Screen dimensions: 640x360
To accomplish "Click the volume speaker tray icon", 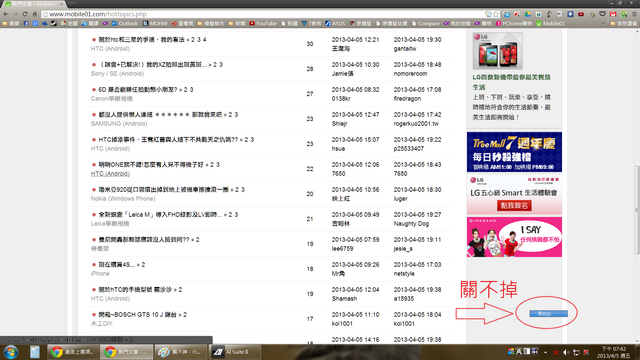I will pyautogui.click(x=566, y=352).
